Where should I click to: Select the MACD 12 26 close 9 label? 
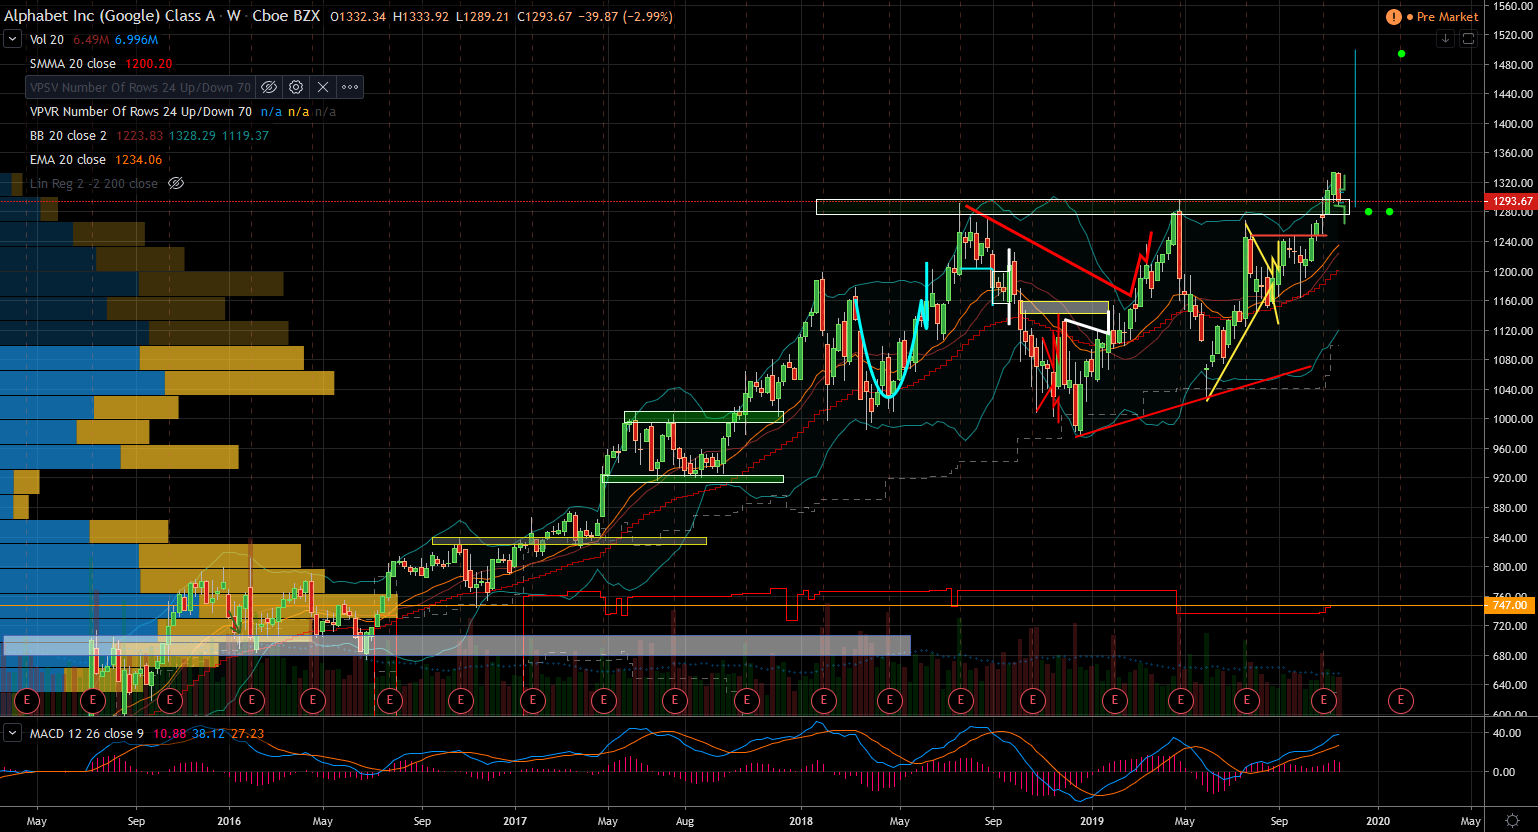coord(87,734)
